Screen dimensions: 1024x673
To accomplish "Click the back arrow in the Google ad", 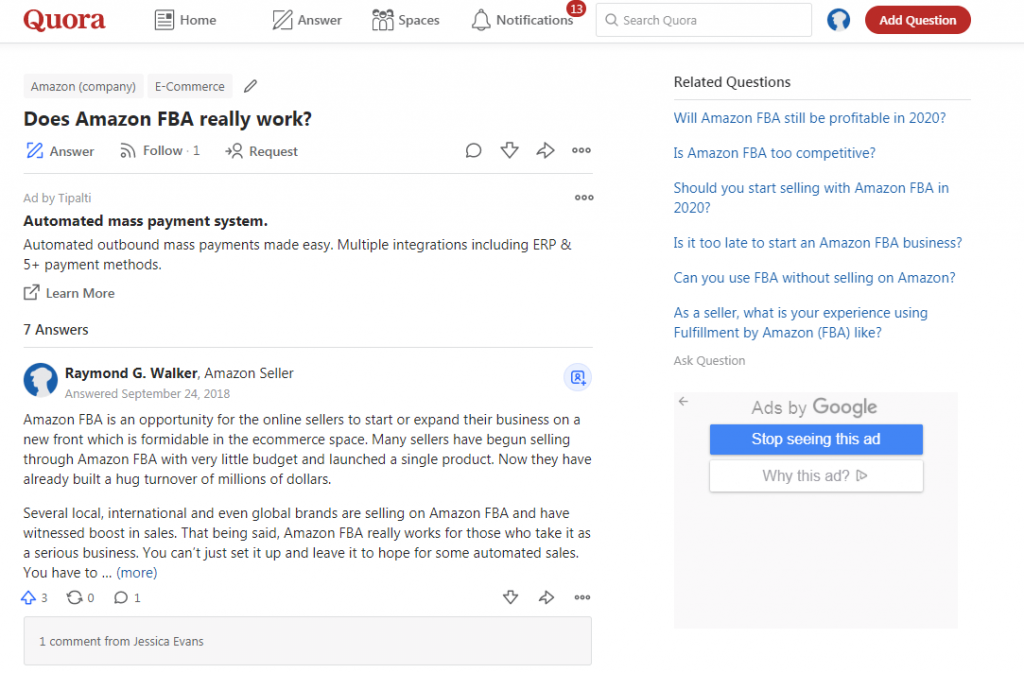I will click(x=683, y=401).
